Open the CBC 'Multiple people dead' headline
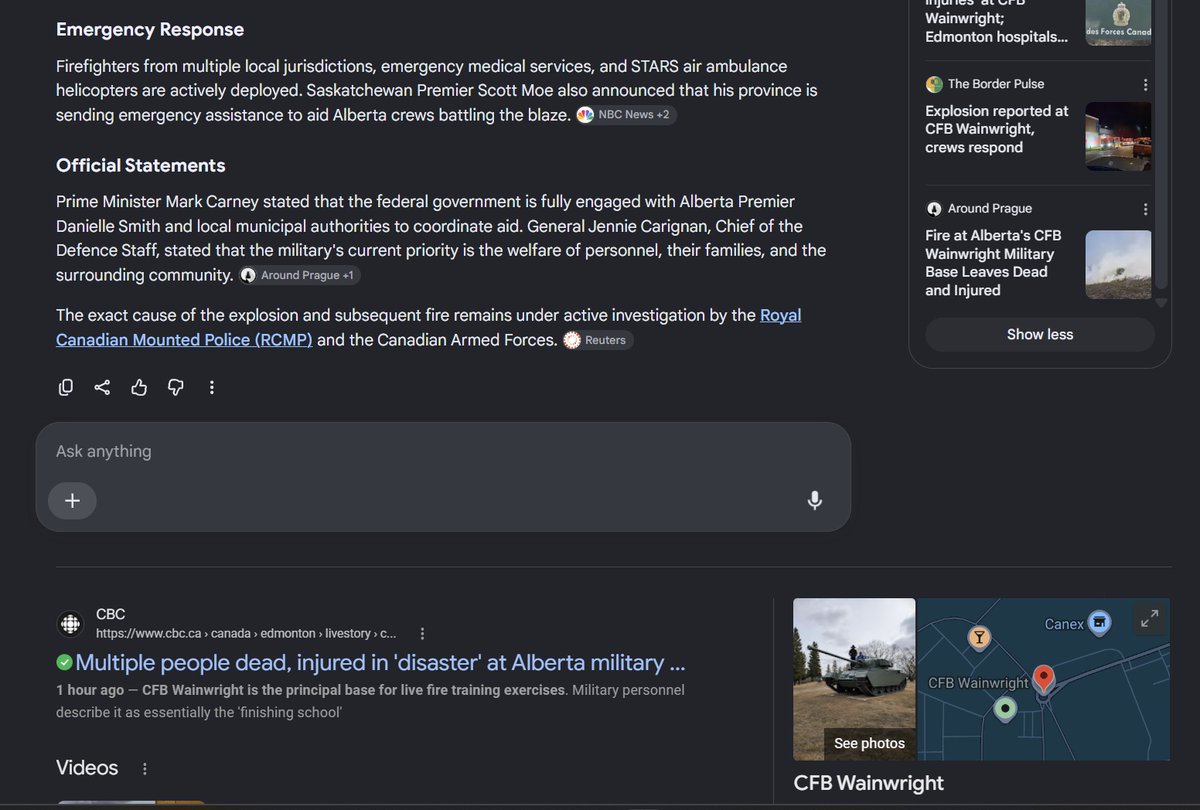Screen dimensions: 1200x810 click(x=381, y=662)
